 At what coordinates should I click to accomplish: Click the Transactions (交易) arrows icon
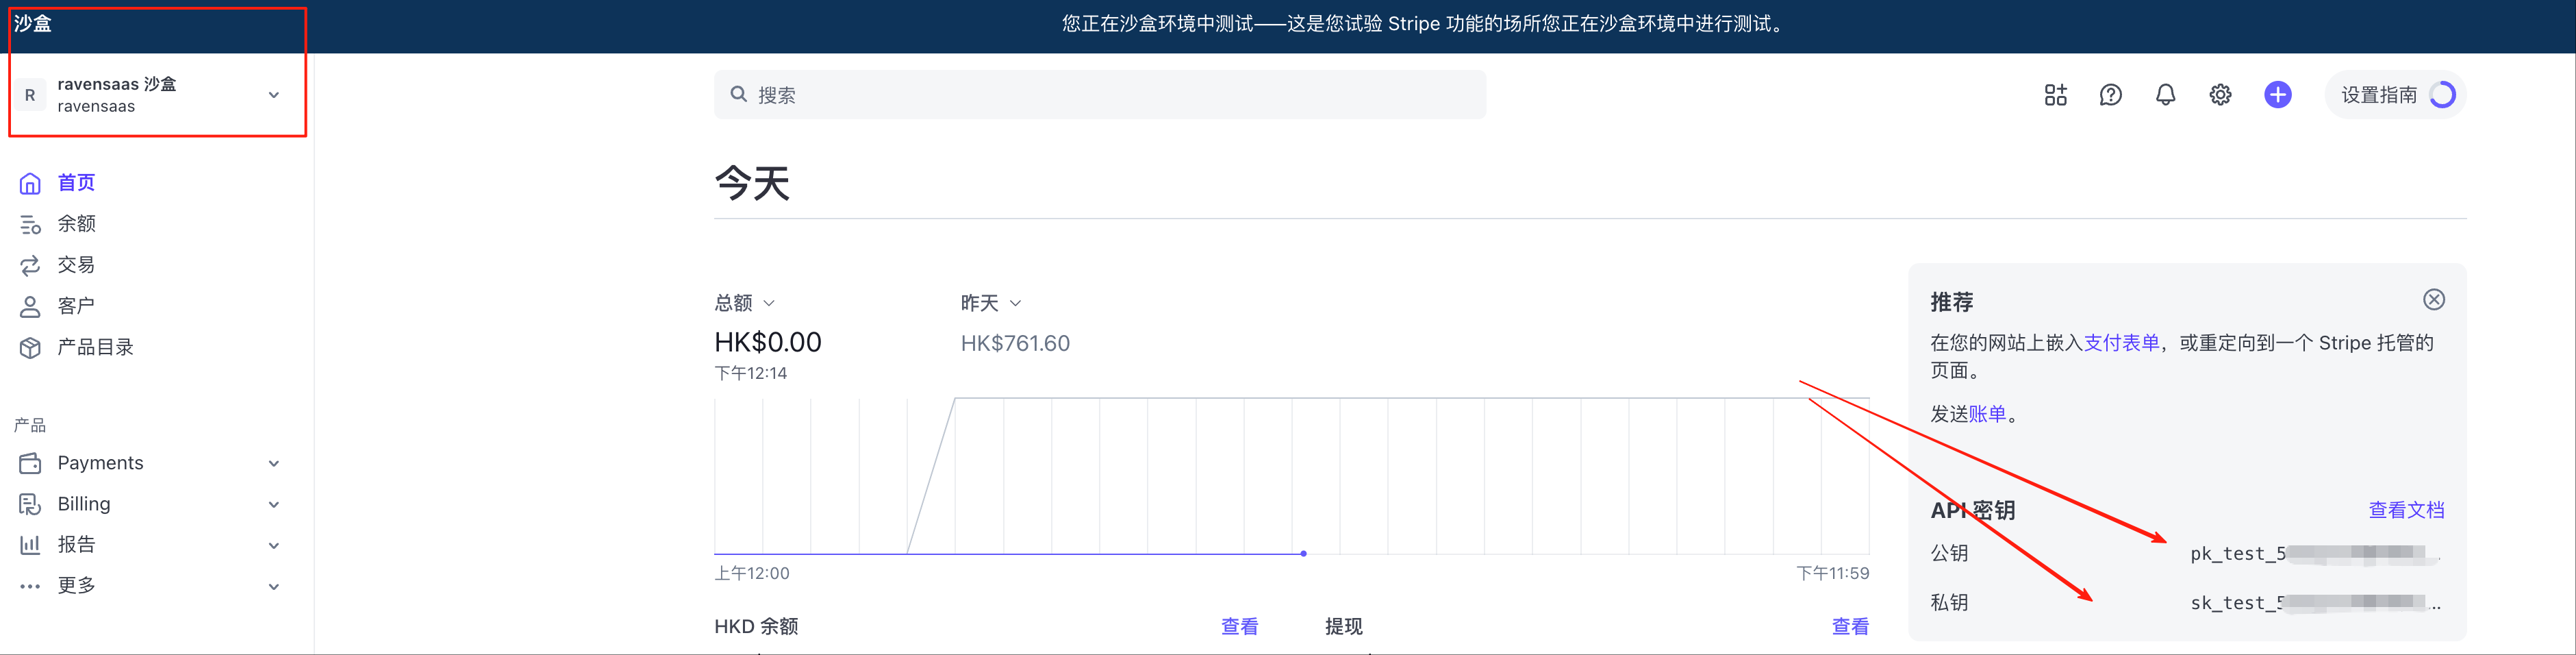(x=30, y=265)
